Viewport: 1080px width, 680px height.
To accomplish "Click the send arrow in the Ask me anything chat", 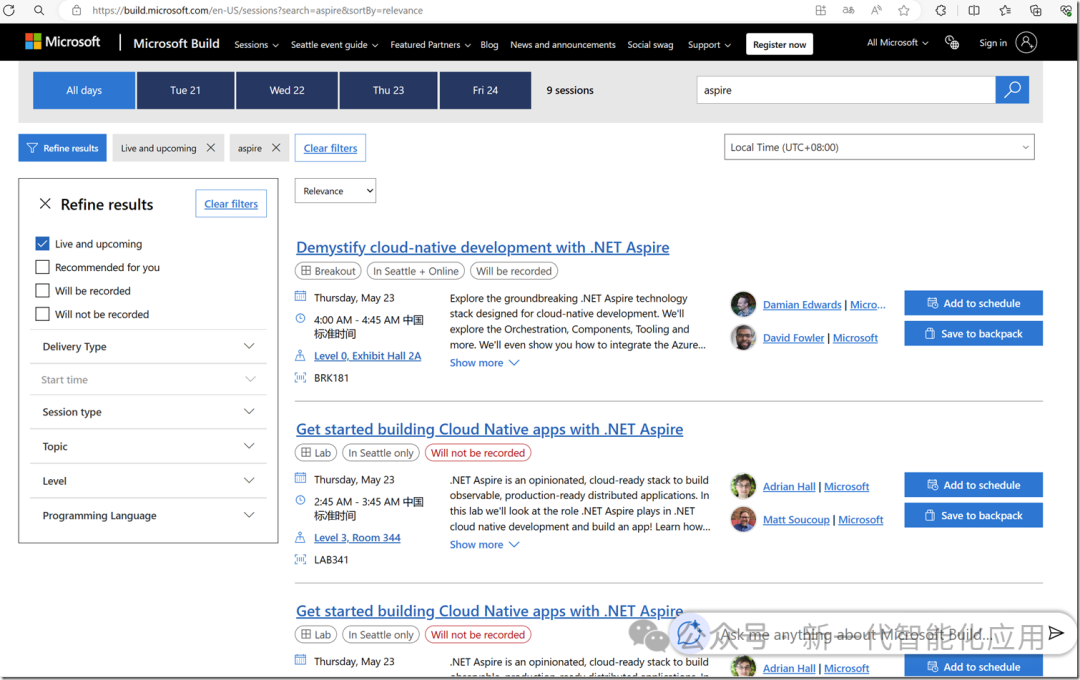I will click(x=1057, y=633).
